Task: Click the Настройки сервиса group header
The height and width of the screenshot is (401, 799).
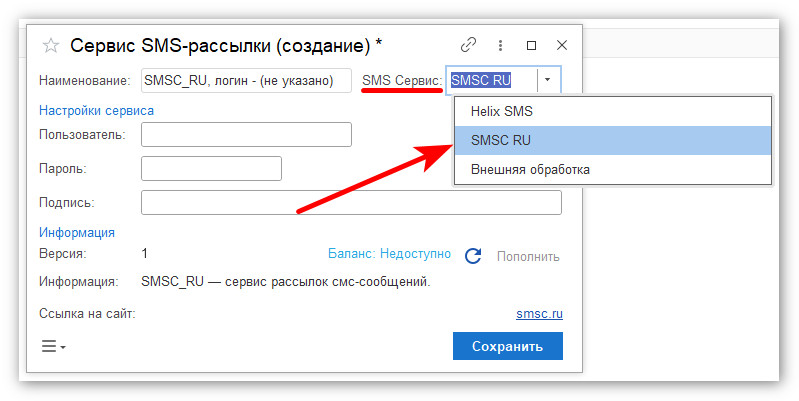Action: pos(96,111)
